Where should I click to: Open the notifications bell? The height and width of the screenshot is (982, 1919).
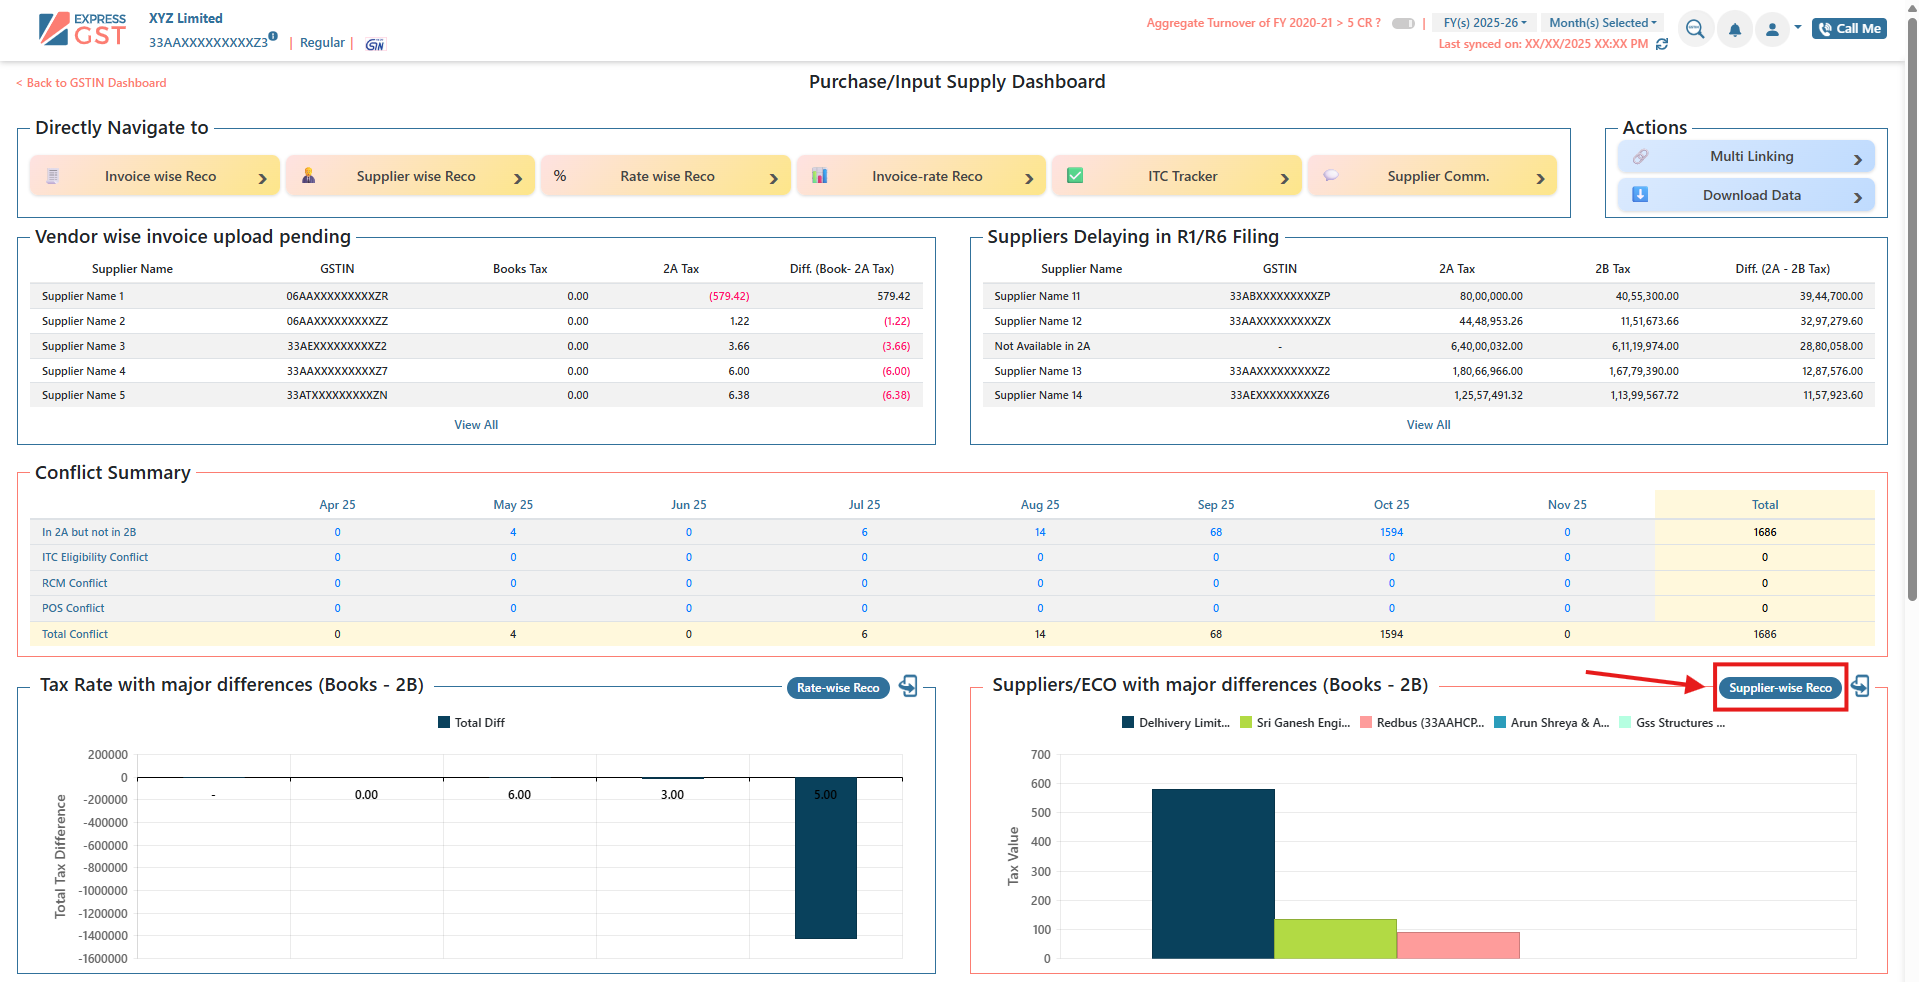coord(1735,30)
